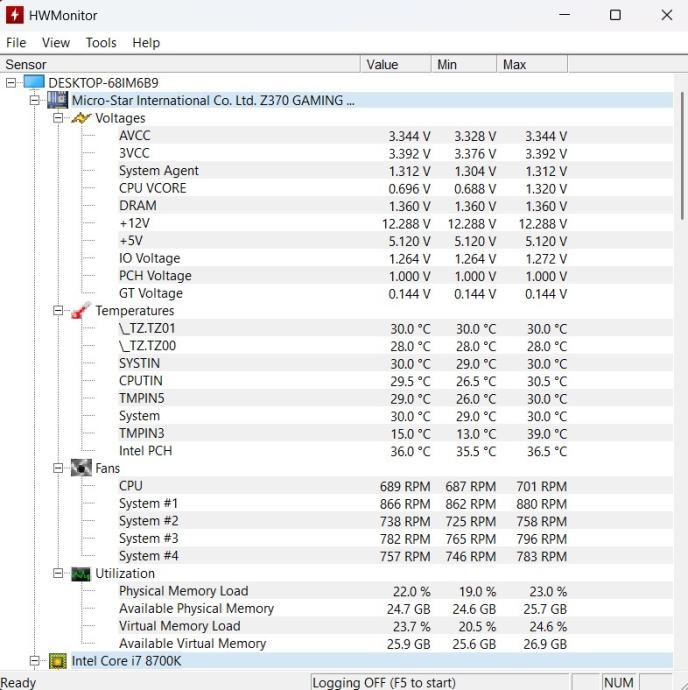Collapse the Fans group

click(58, 468)
